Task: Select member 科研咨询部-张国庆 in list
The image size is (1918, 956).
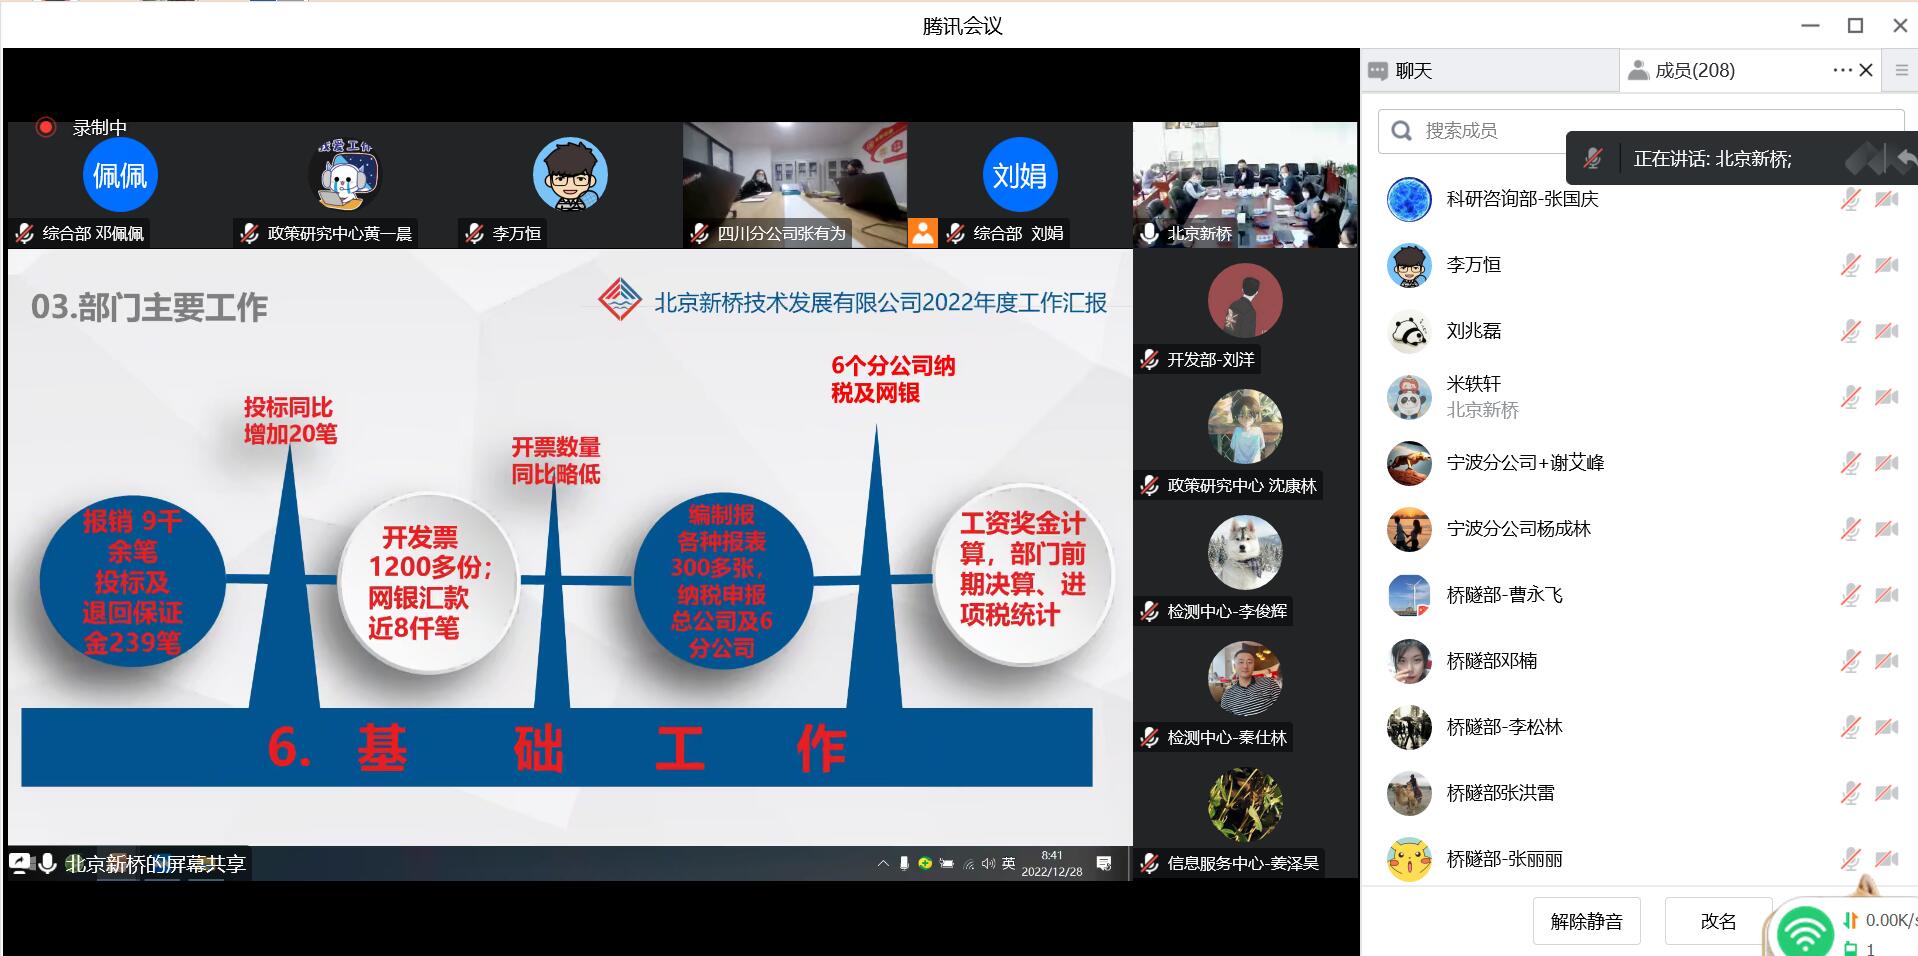Action: click(1640, 199)
